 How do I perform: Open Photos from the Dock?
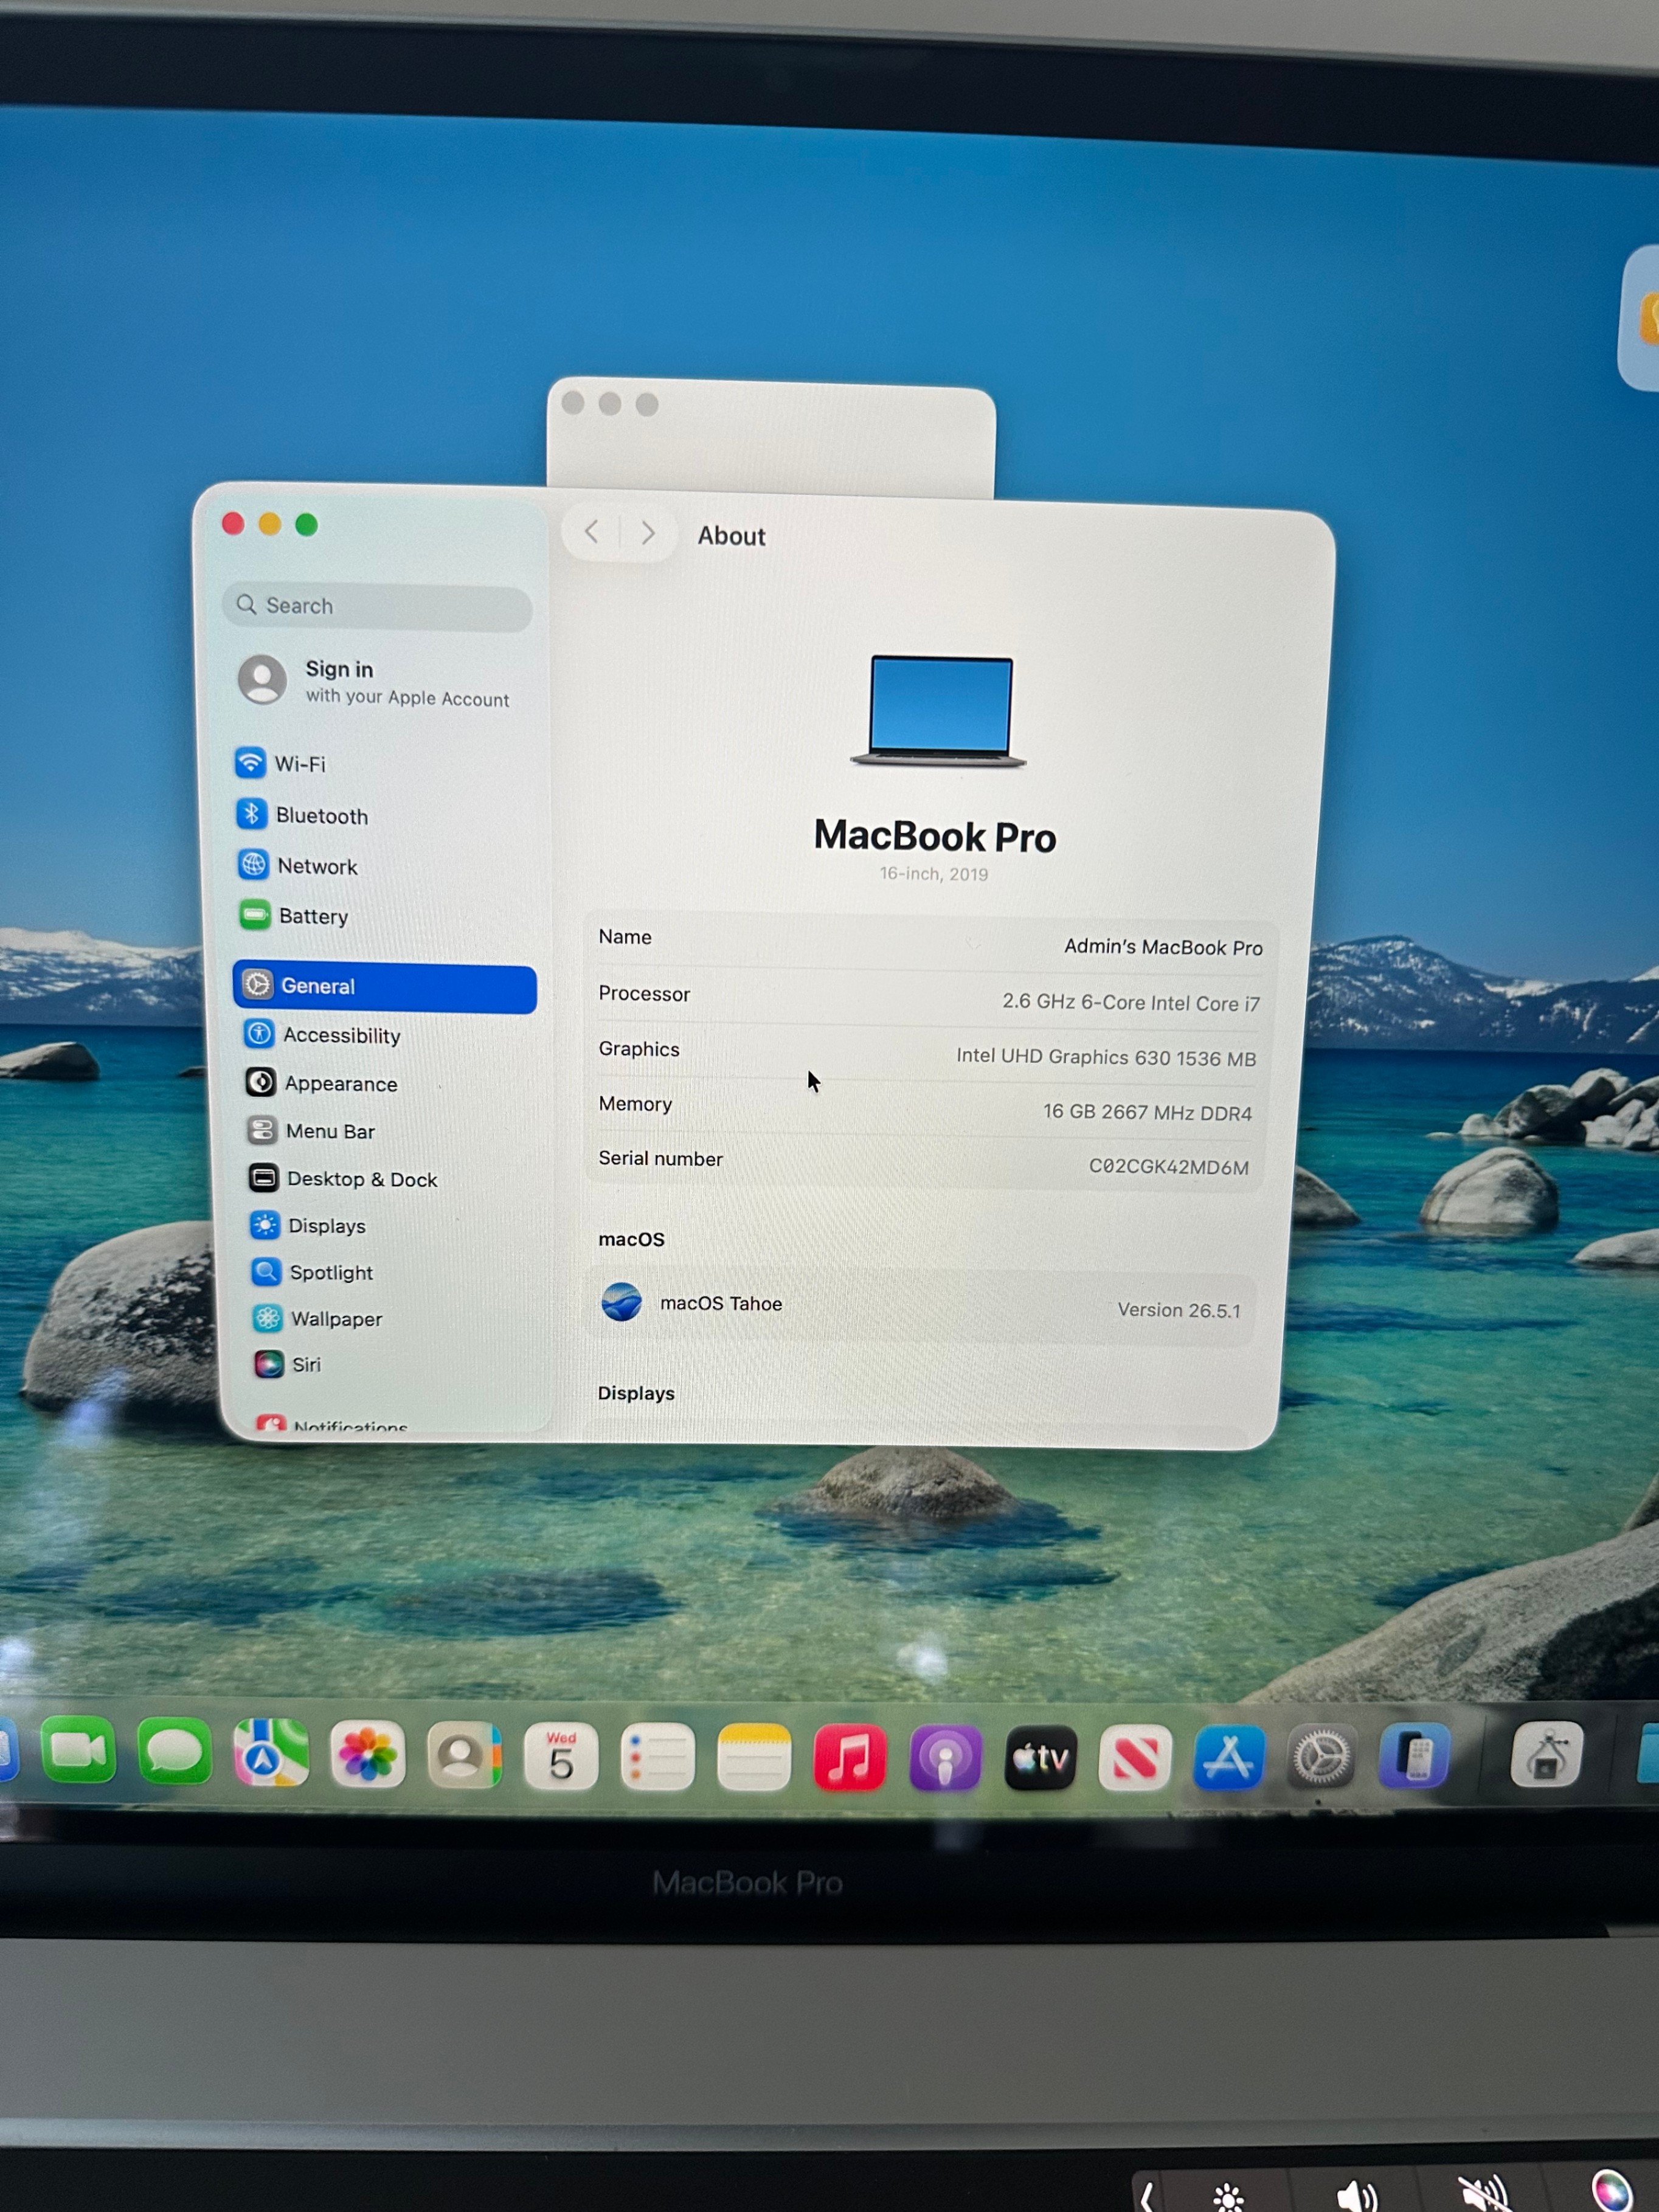(x=367, y=1755)
